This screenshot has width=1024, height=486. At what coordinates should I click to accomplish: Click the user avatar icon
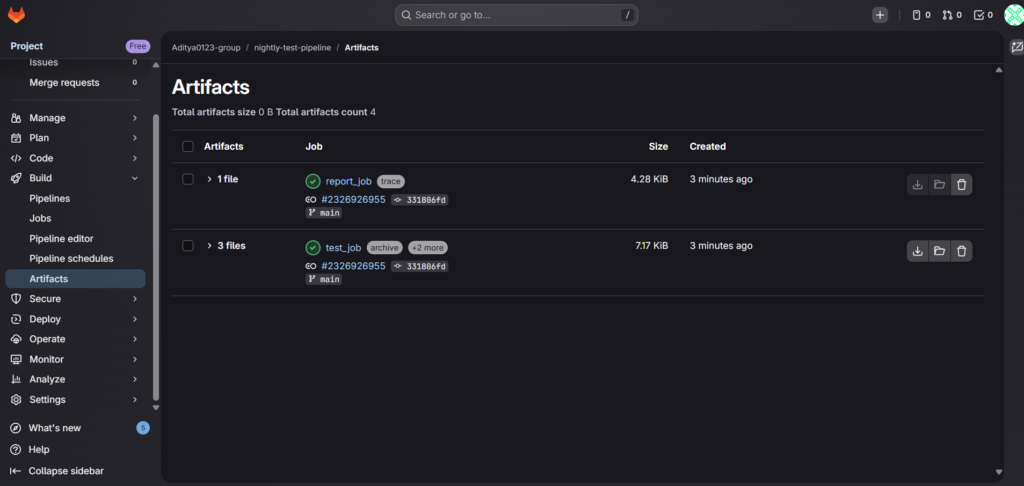tap(1012, 15)
